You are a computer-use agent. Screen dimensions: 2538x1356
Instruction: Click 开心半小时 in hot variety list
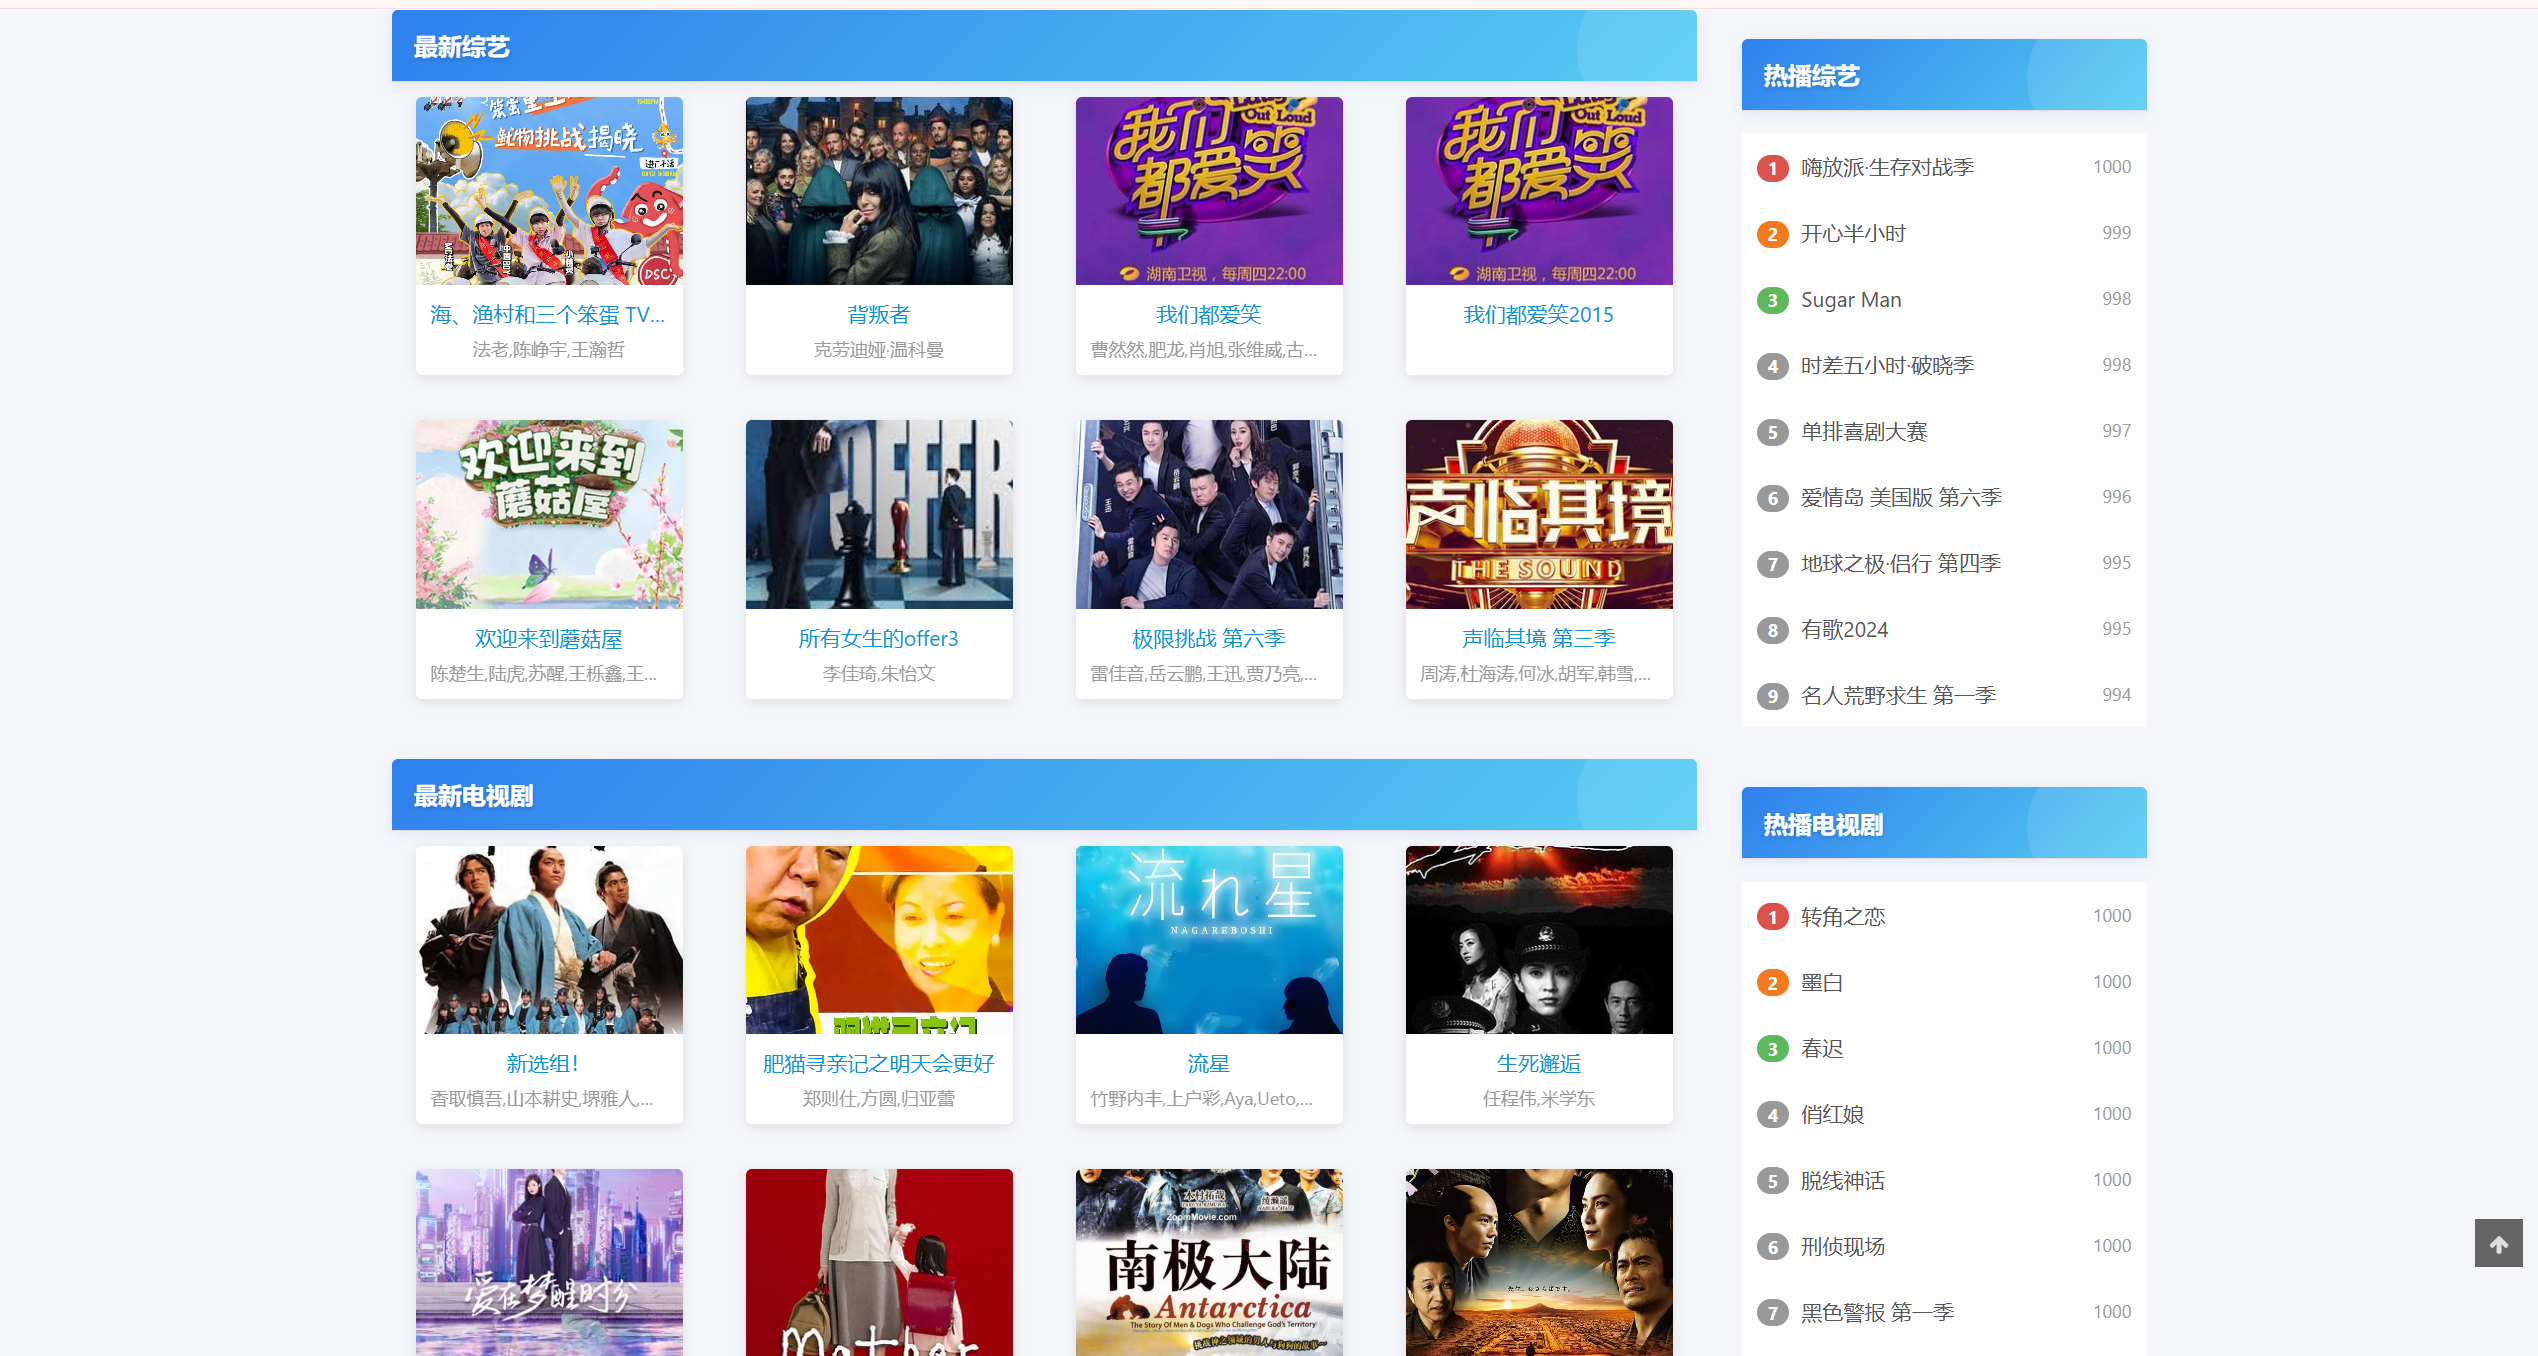point(1853,234)
